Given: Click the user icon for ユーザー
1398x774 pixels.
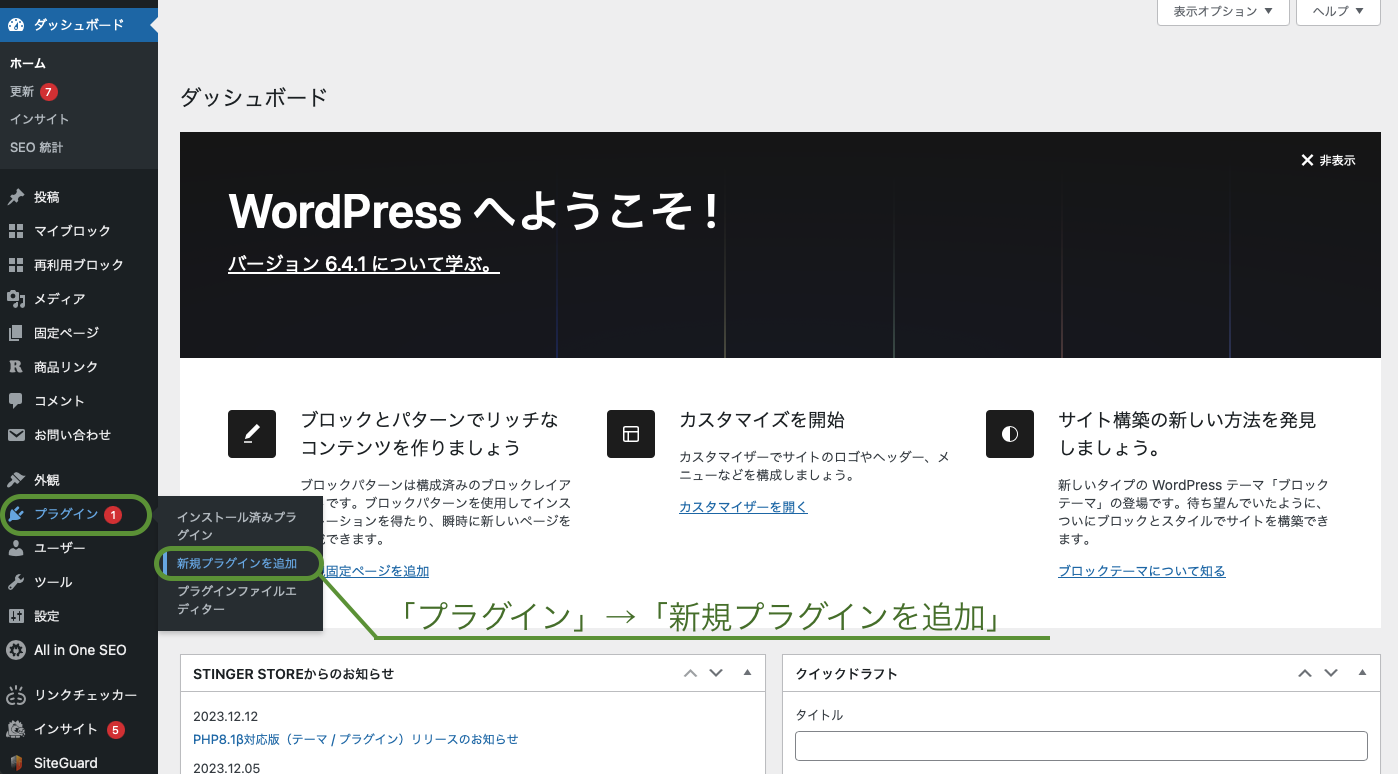Looking at the screenshot, I should coord(16,548).
